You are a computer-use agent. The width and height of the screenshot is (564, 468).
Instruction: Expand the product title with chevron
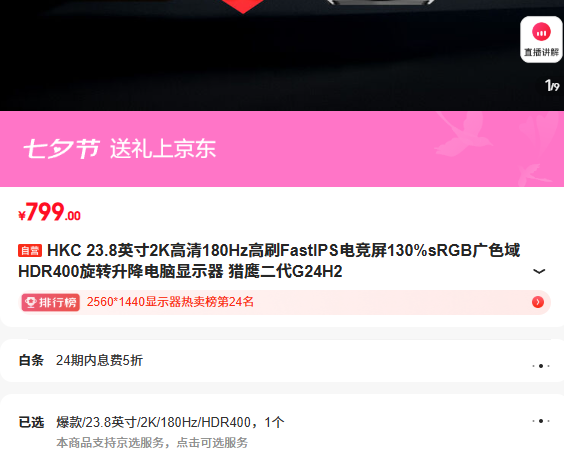[x=538, y=271]
